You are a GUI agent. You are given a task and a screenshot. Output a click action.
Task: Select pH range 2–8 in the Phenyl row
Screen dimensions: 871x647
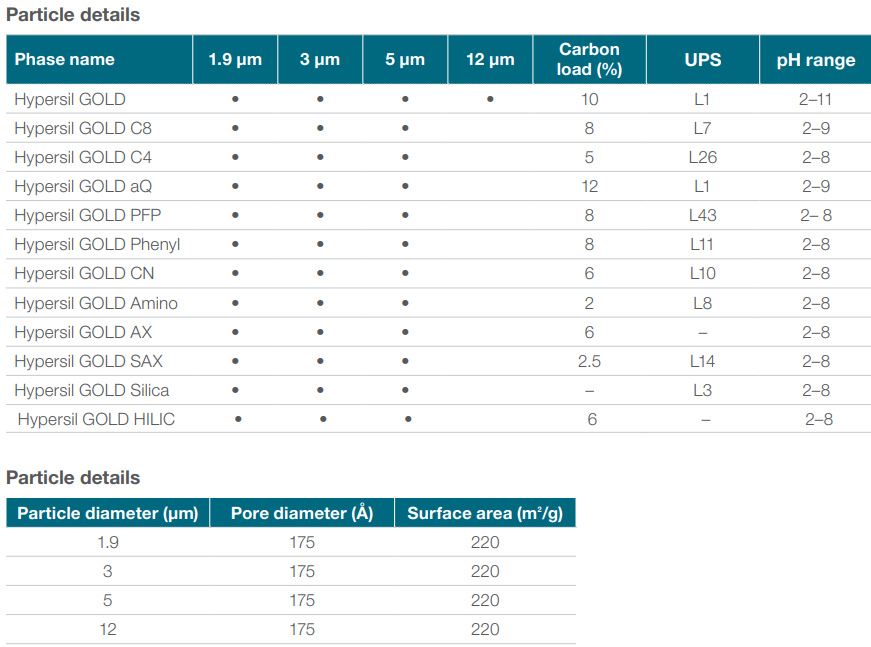coord(816,244)
